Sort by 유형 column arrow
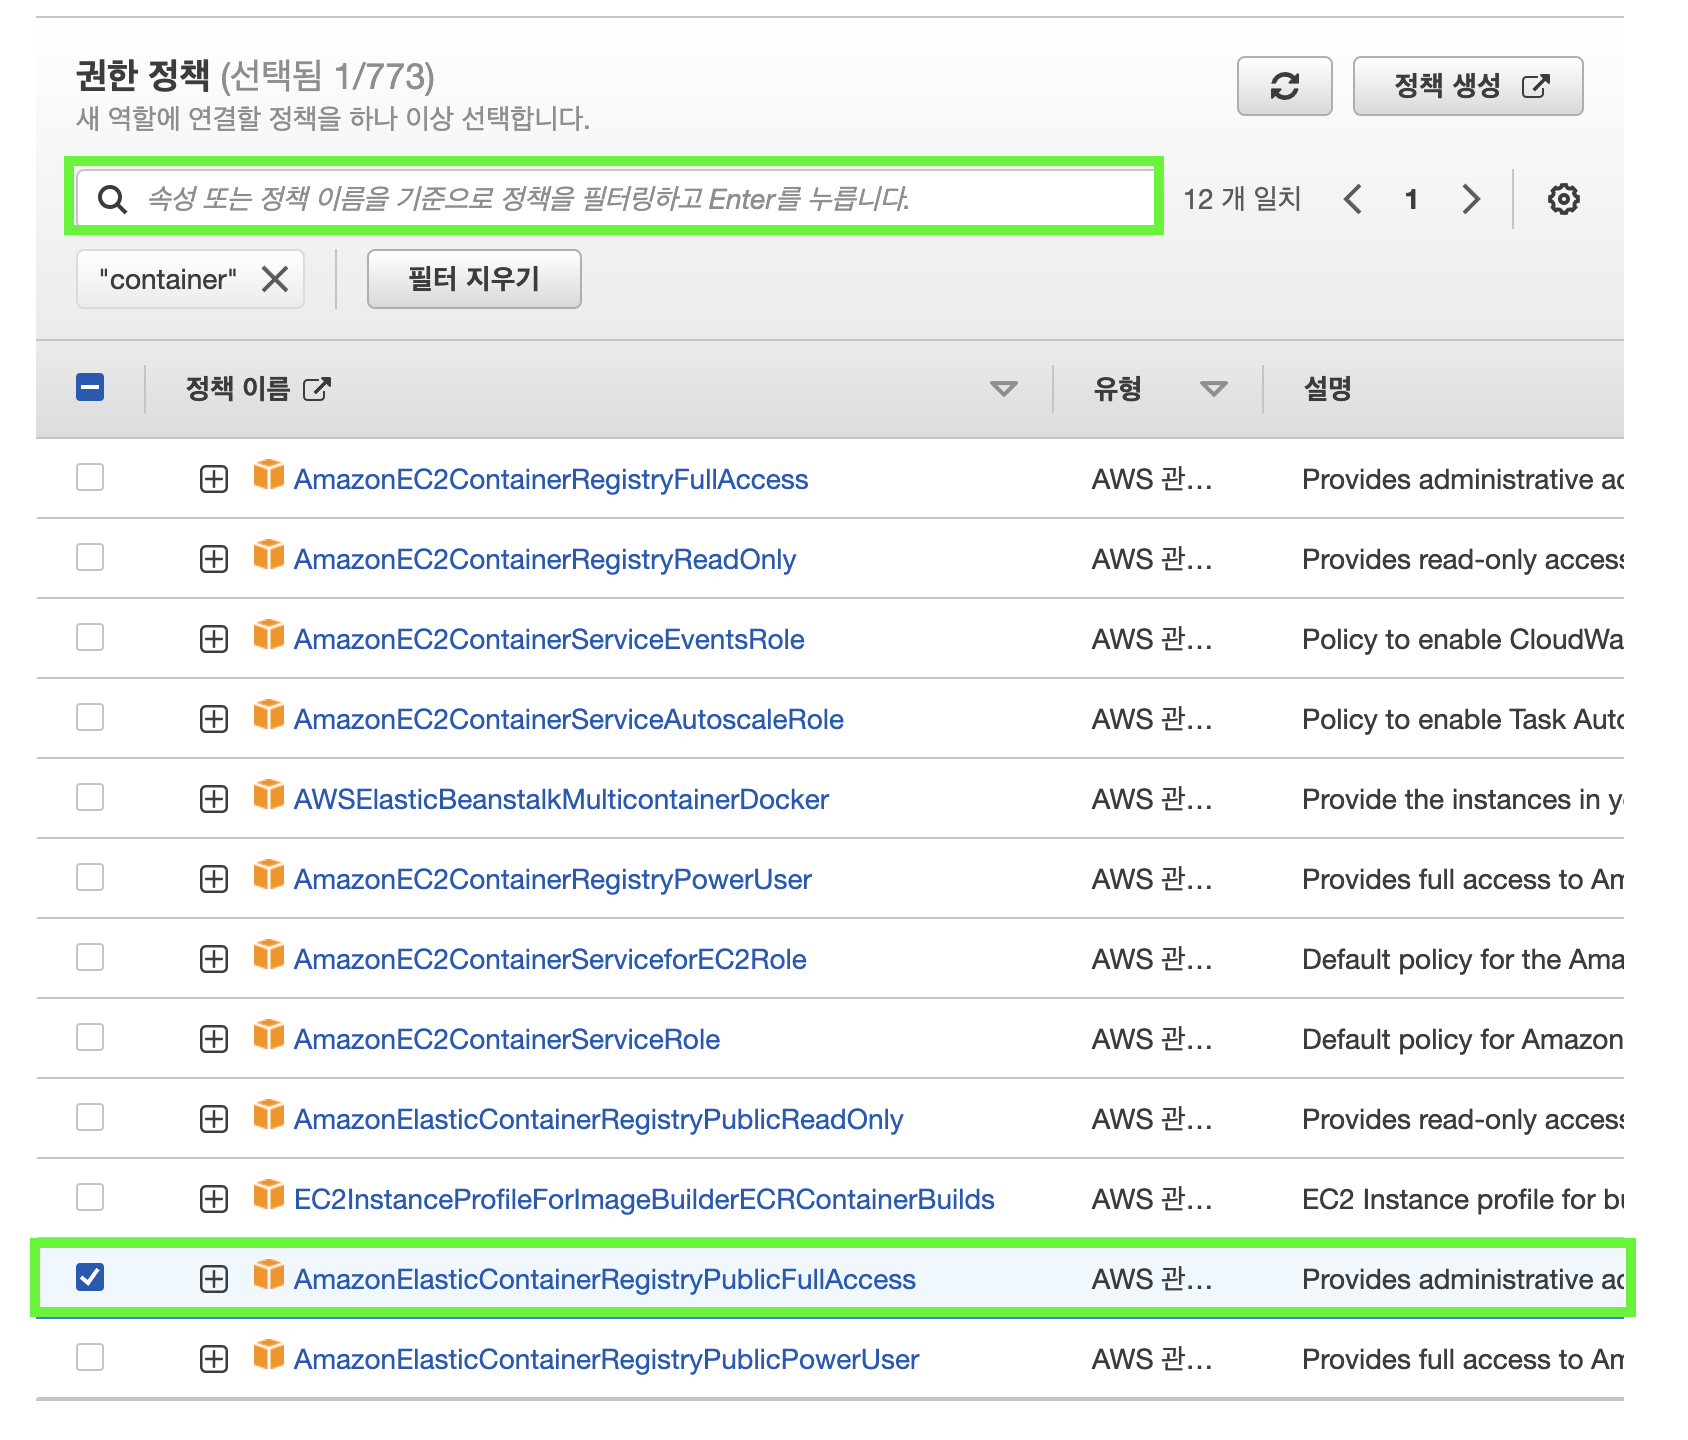This screenshot has width=1688, height=1440. (1213, 389)
